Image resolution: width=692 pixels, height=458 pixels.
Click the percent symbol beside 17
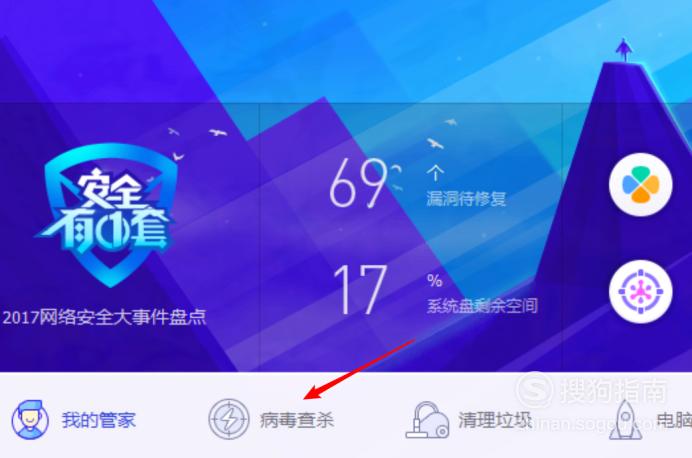(434, 280)
